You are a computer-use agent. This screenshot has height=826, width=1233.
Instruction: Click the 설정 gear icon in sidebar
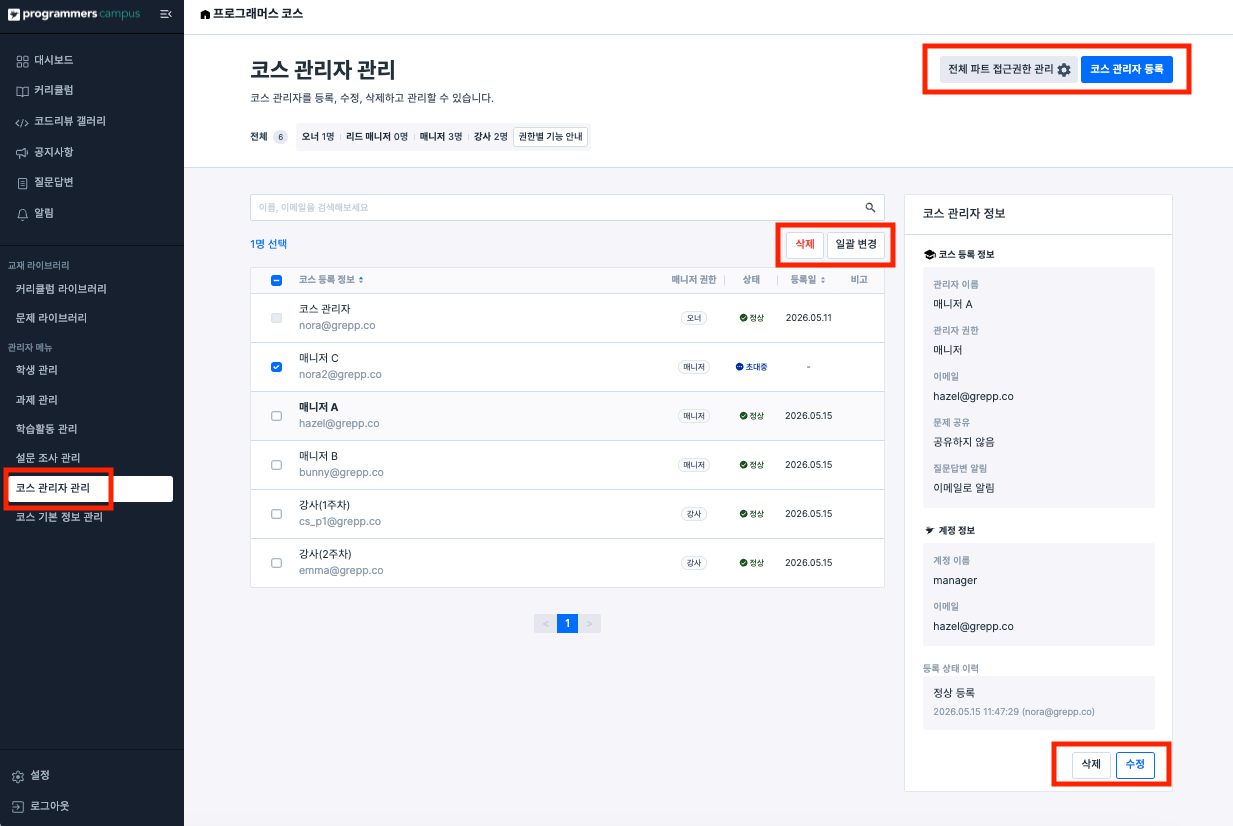(x=18, y=776)
